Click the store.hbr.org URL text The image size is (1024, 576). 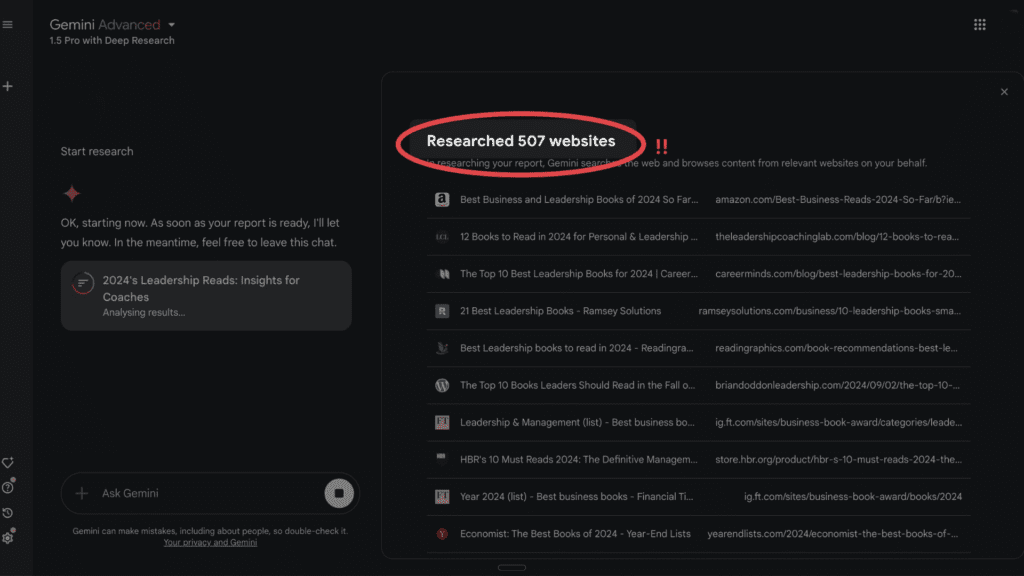839,460
